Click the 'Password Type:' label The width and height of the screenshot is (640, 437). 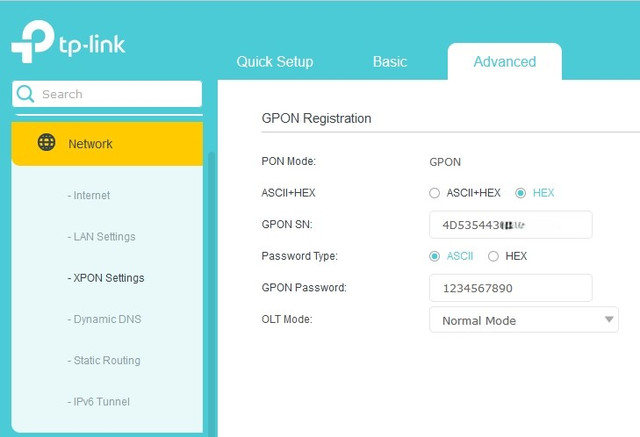pyautogui.click(x=300, y=256)
